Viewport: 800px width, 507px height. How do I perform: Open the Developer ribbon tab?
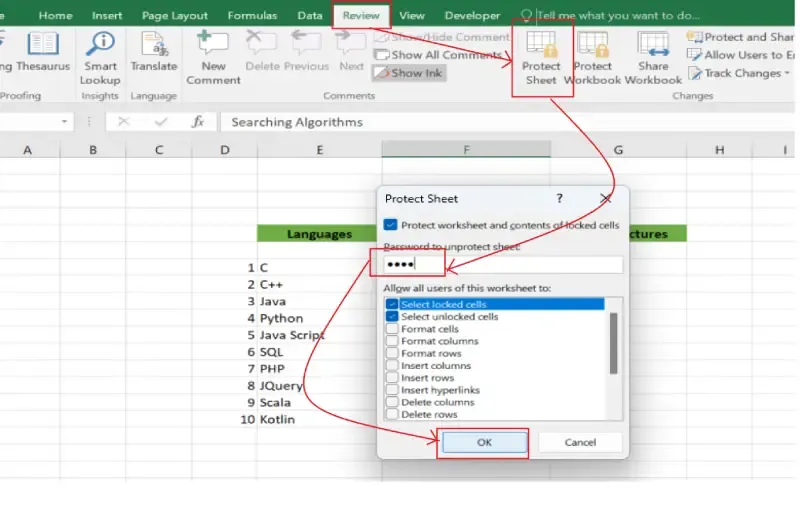coord(472,15)
